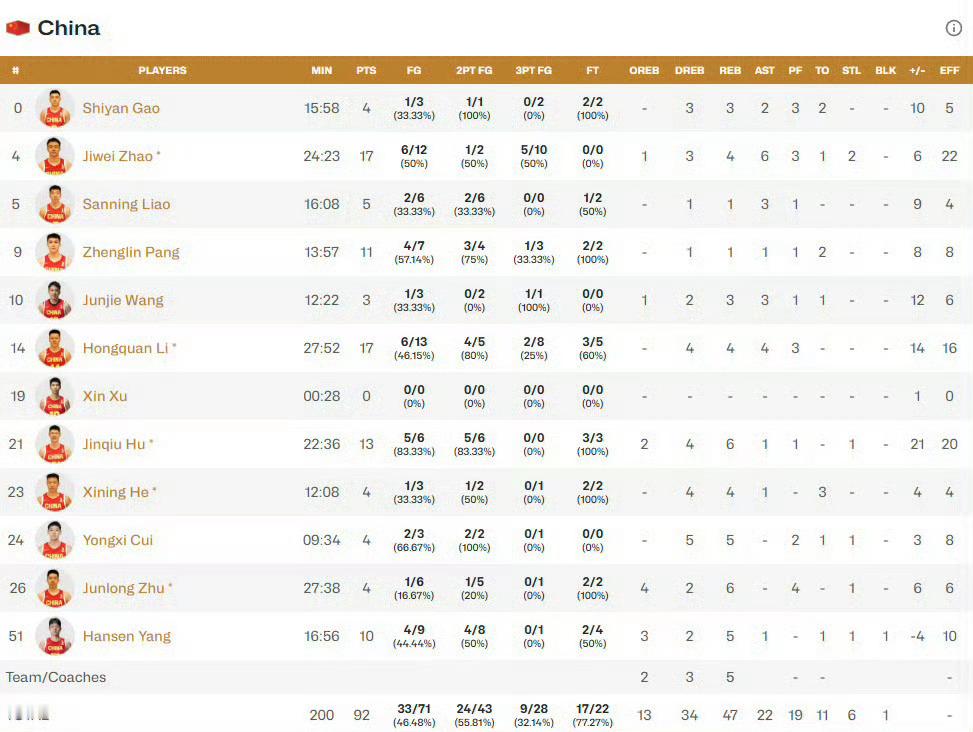The width and height of the screenshot is (973, 732).
Task: Click the TO column header
Action: pyautogui.click(x=822, y=71)
